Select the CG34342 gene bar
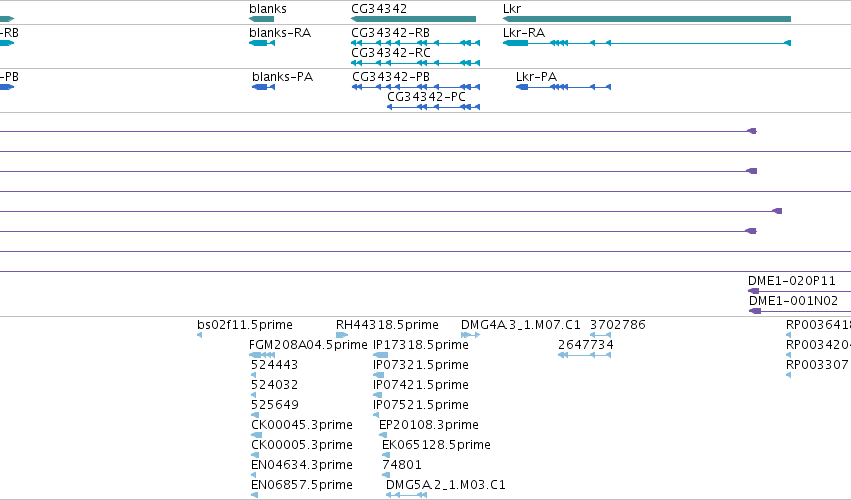The image size is (851, 500). tap(414, 19)
